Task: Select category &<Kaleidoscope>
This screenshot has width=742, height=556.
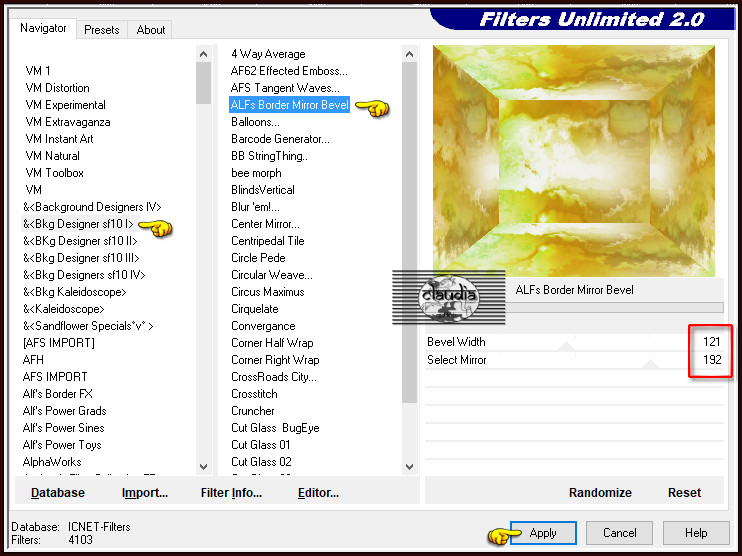Action: [63, 309]
